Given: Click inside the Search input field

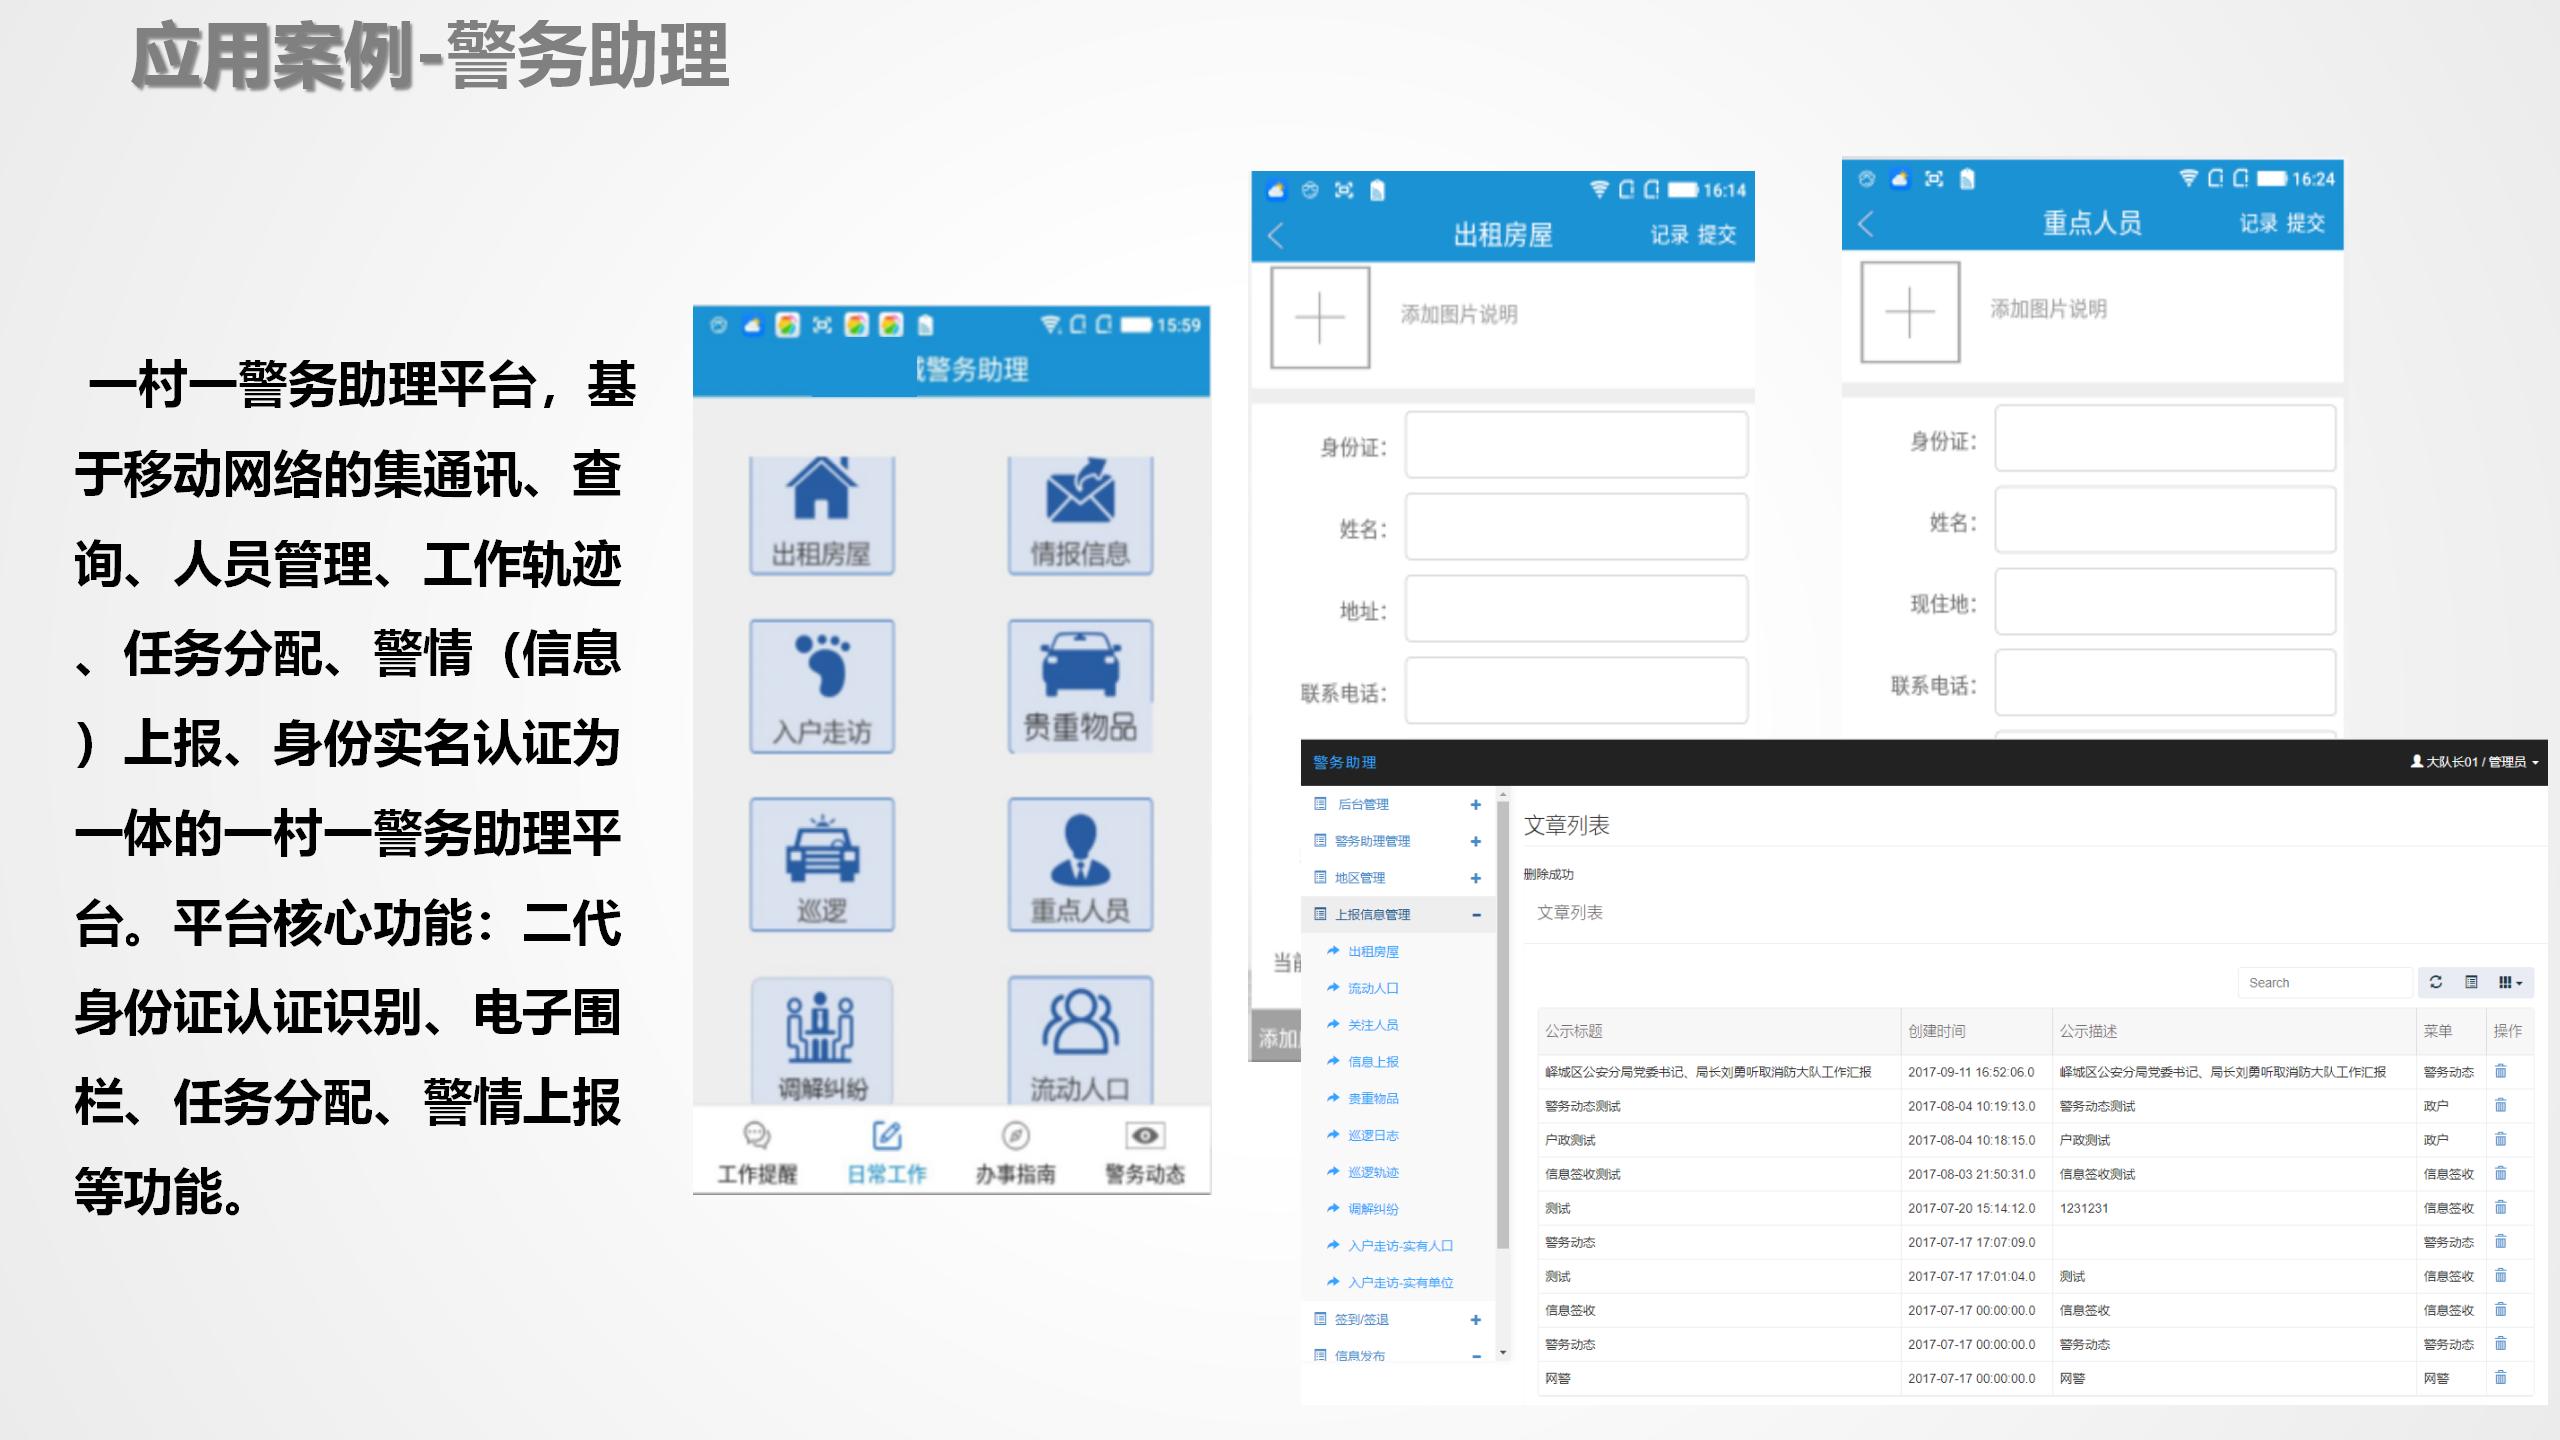Looking at the screenshot, I should tap(2325, 983).
